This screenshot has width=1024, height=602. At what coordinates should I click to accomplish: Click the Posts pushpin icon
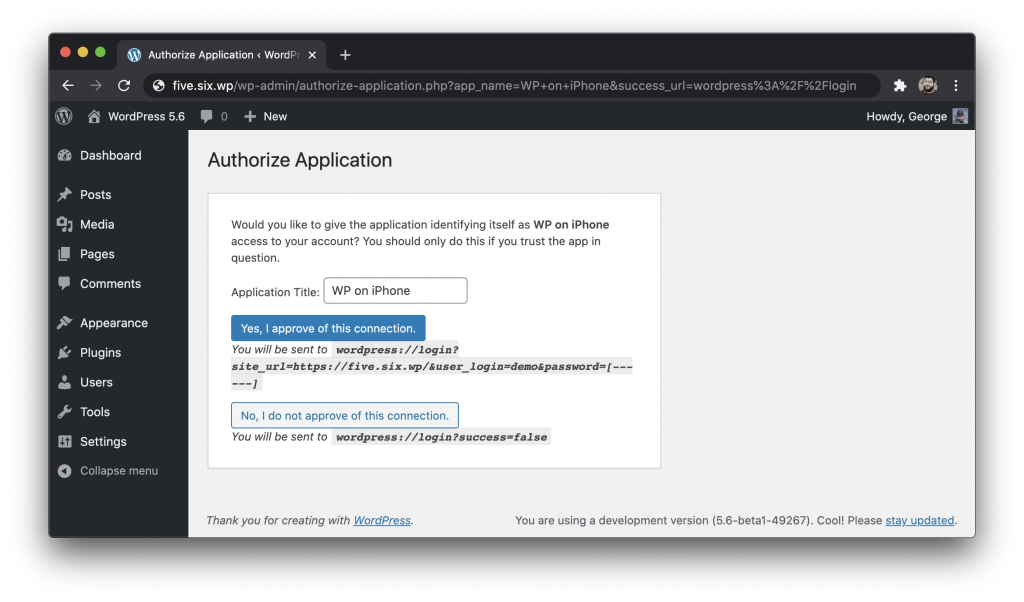[x=64, y=195]
